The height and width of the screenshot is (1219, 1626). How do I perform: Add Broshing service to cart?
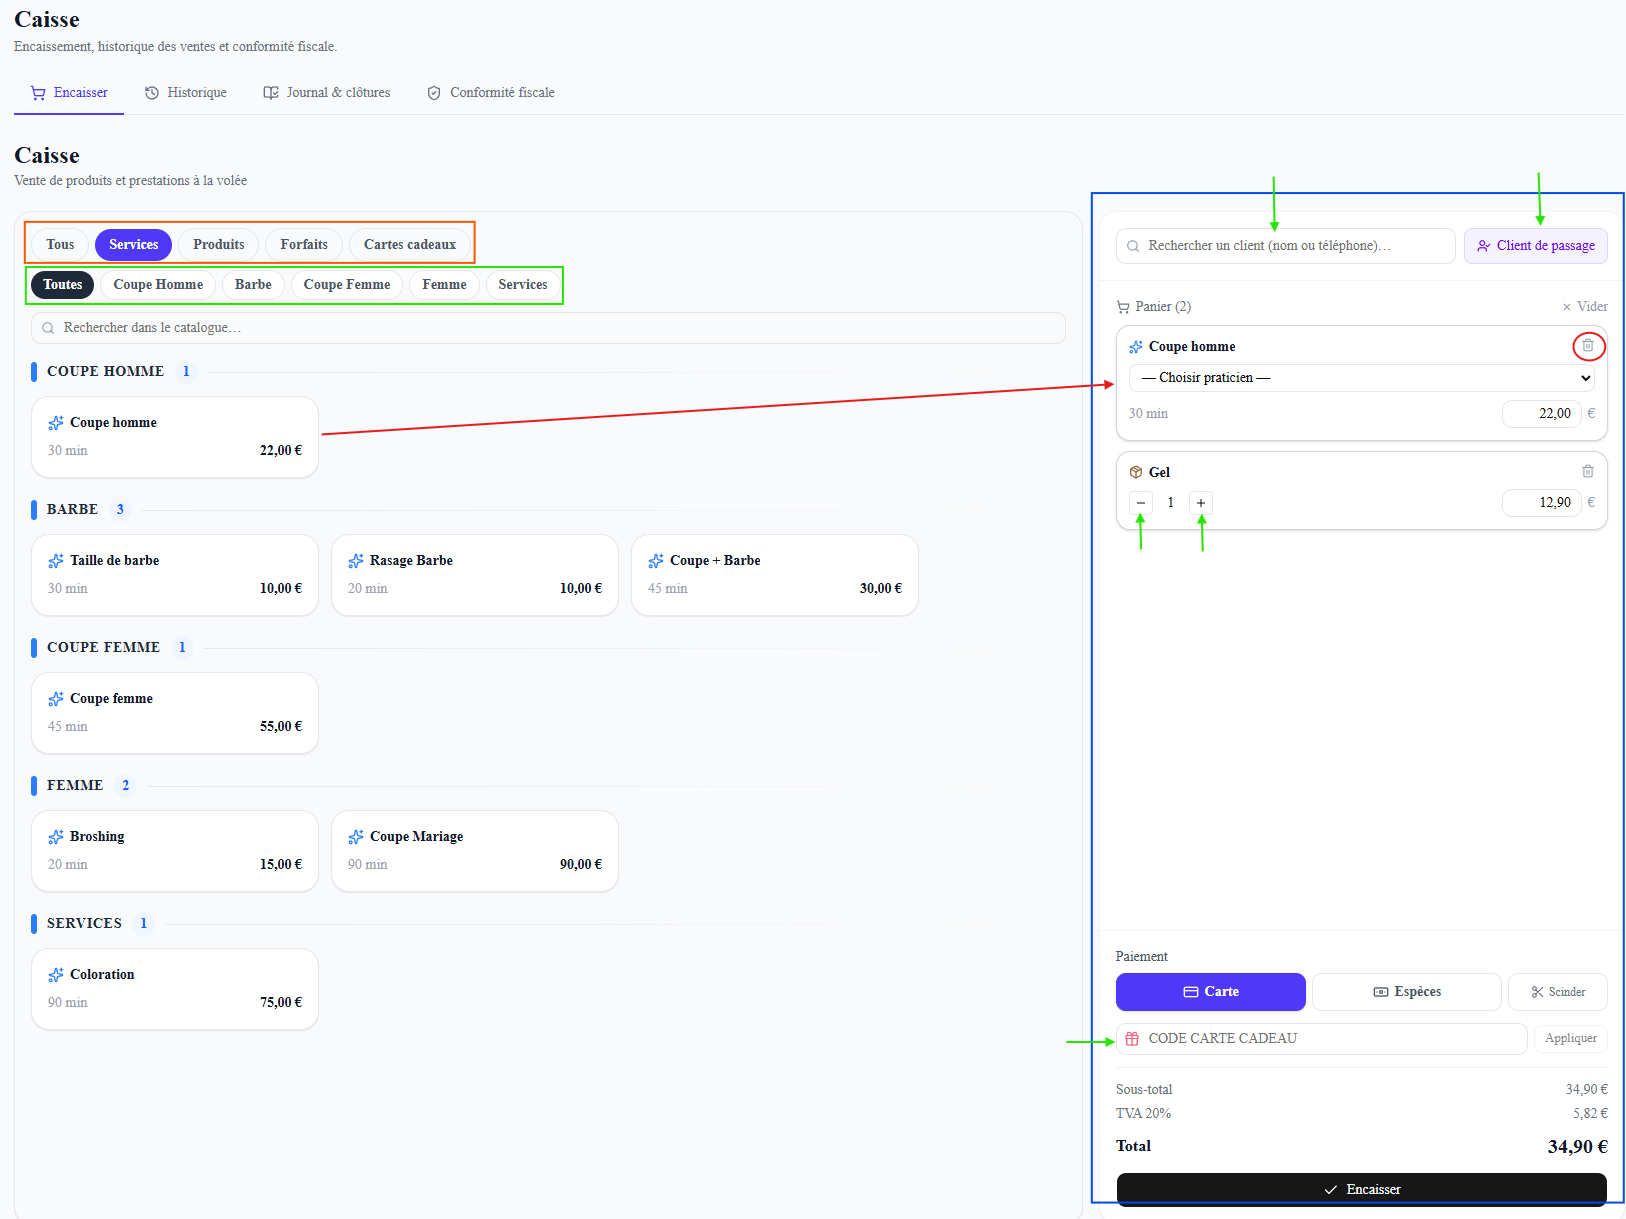tap(175, 851)
